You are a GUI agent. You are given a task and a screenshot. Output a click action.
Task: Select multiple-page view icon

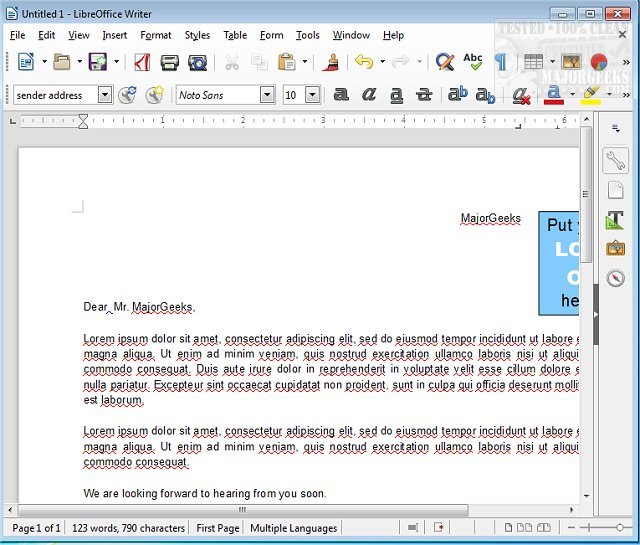524,528
